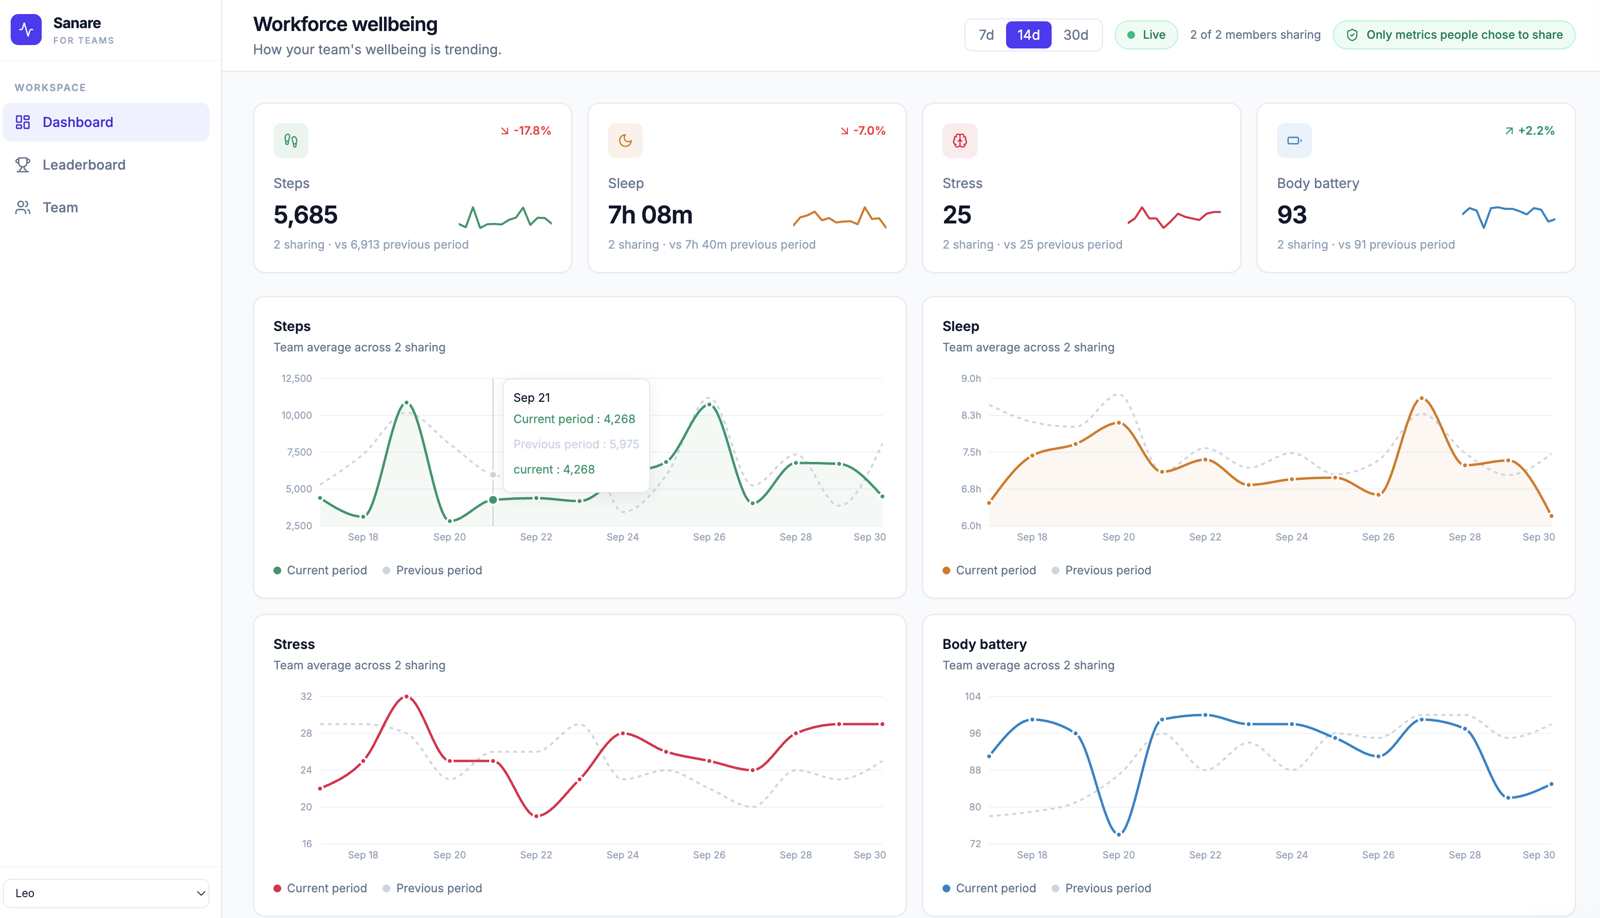Click '2 sharing · vs 91 previous period' text

pos(1366,244)
